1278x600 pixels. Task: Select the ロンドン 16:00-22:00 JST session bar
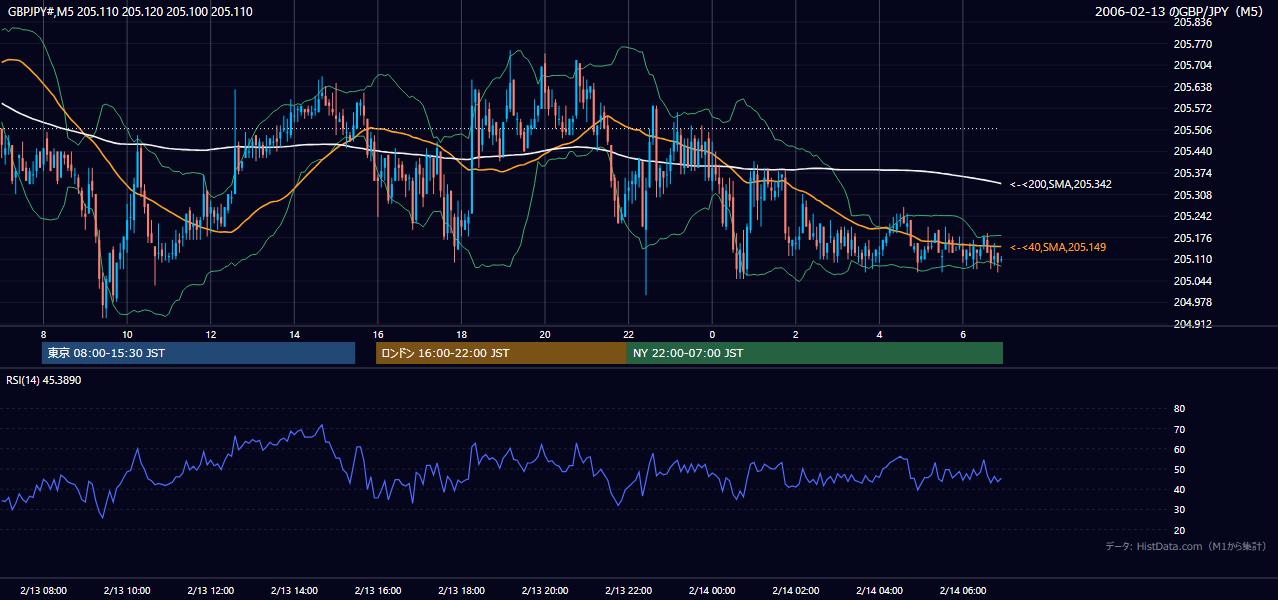coord(501,353)
